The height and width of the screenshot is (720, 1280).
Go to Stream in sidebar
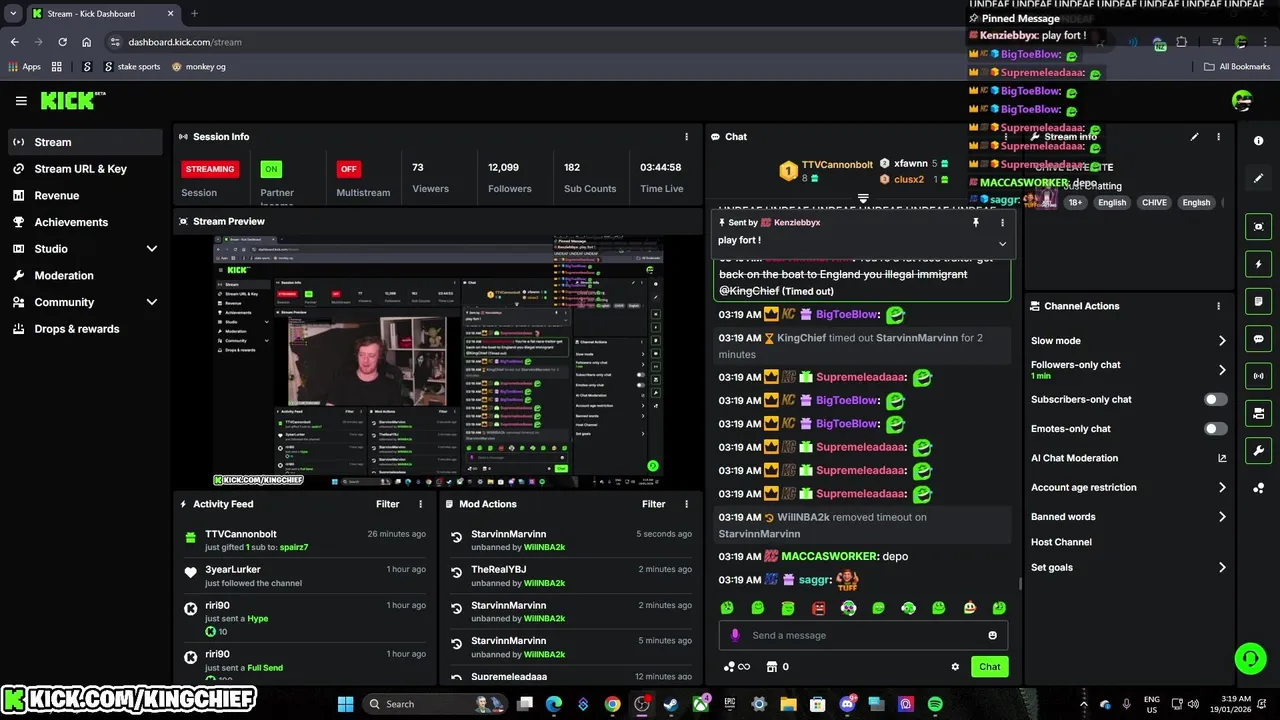click(x=84, y=142)
